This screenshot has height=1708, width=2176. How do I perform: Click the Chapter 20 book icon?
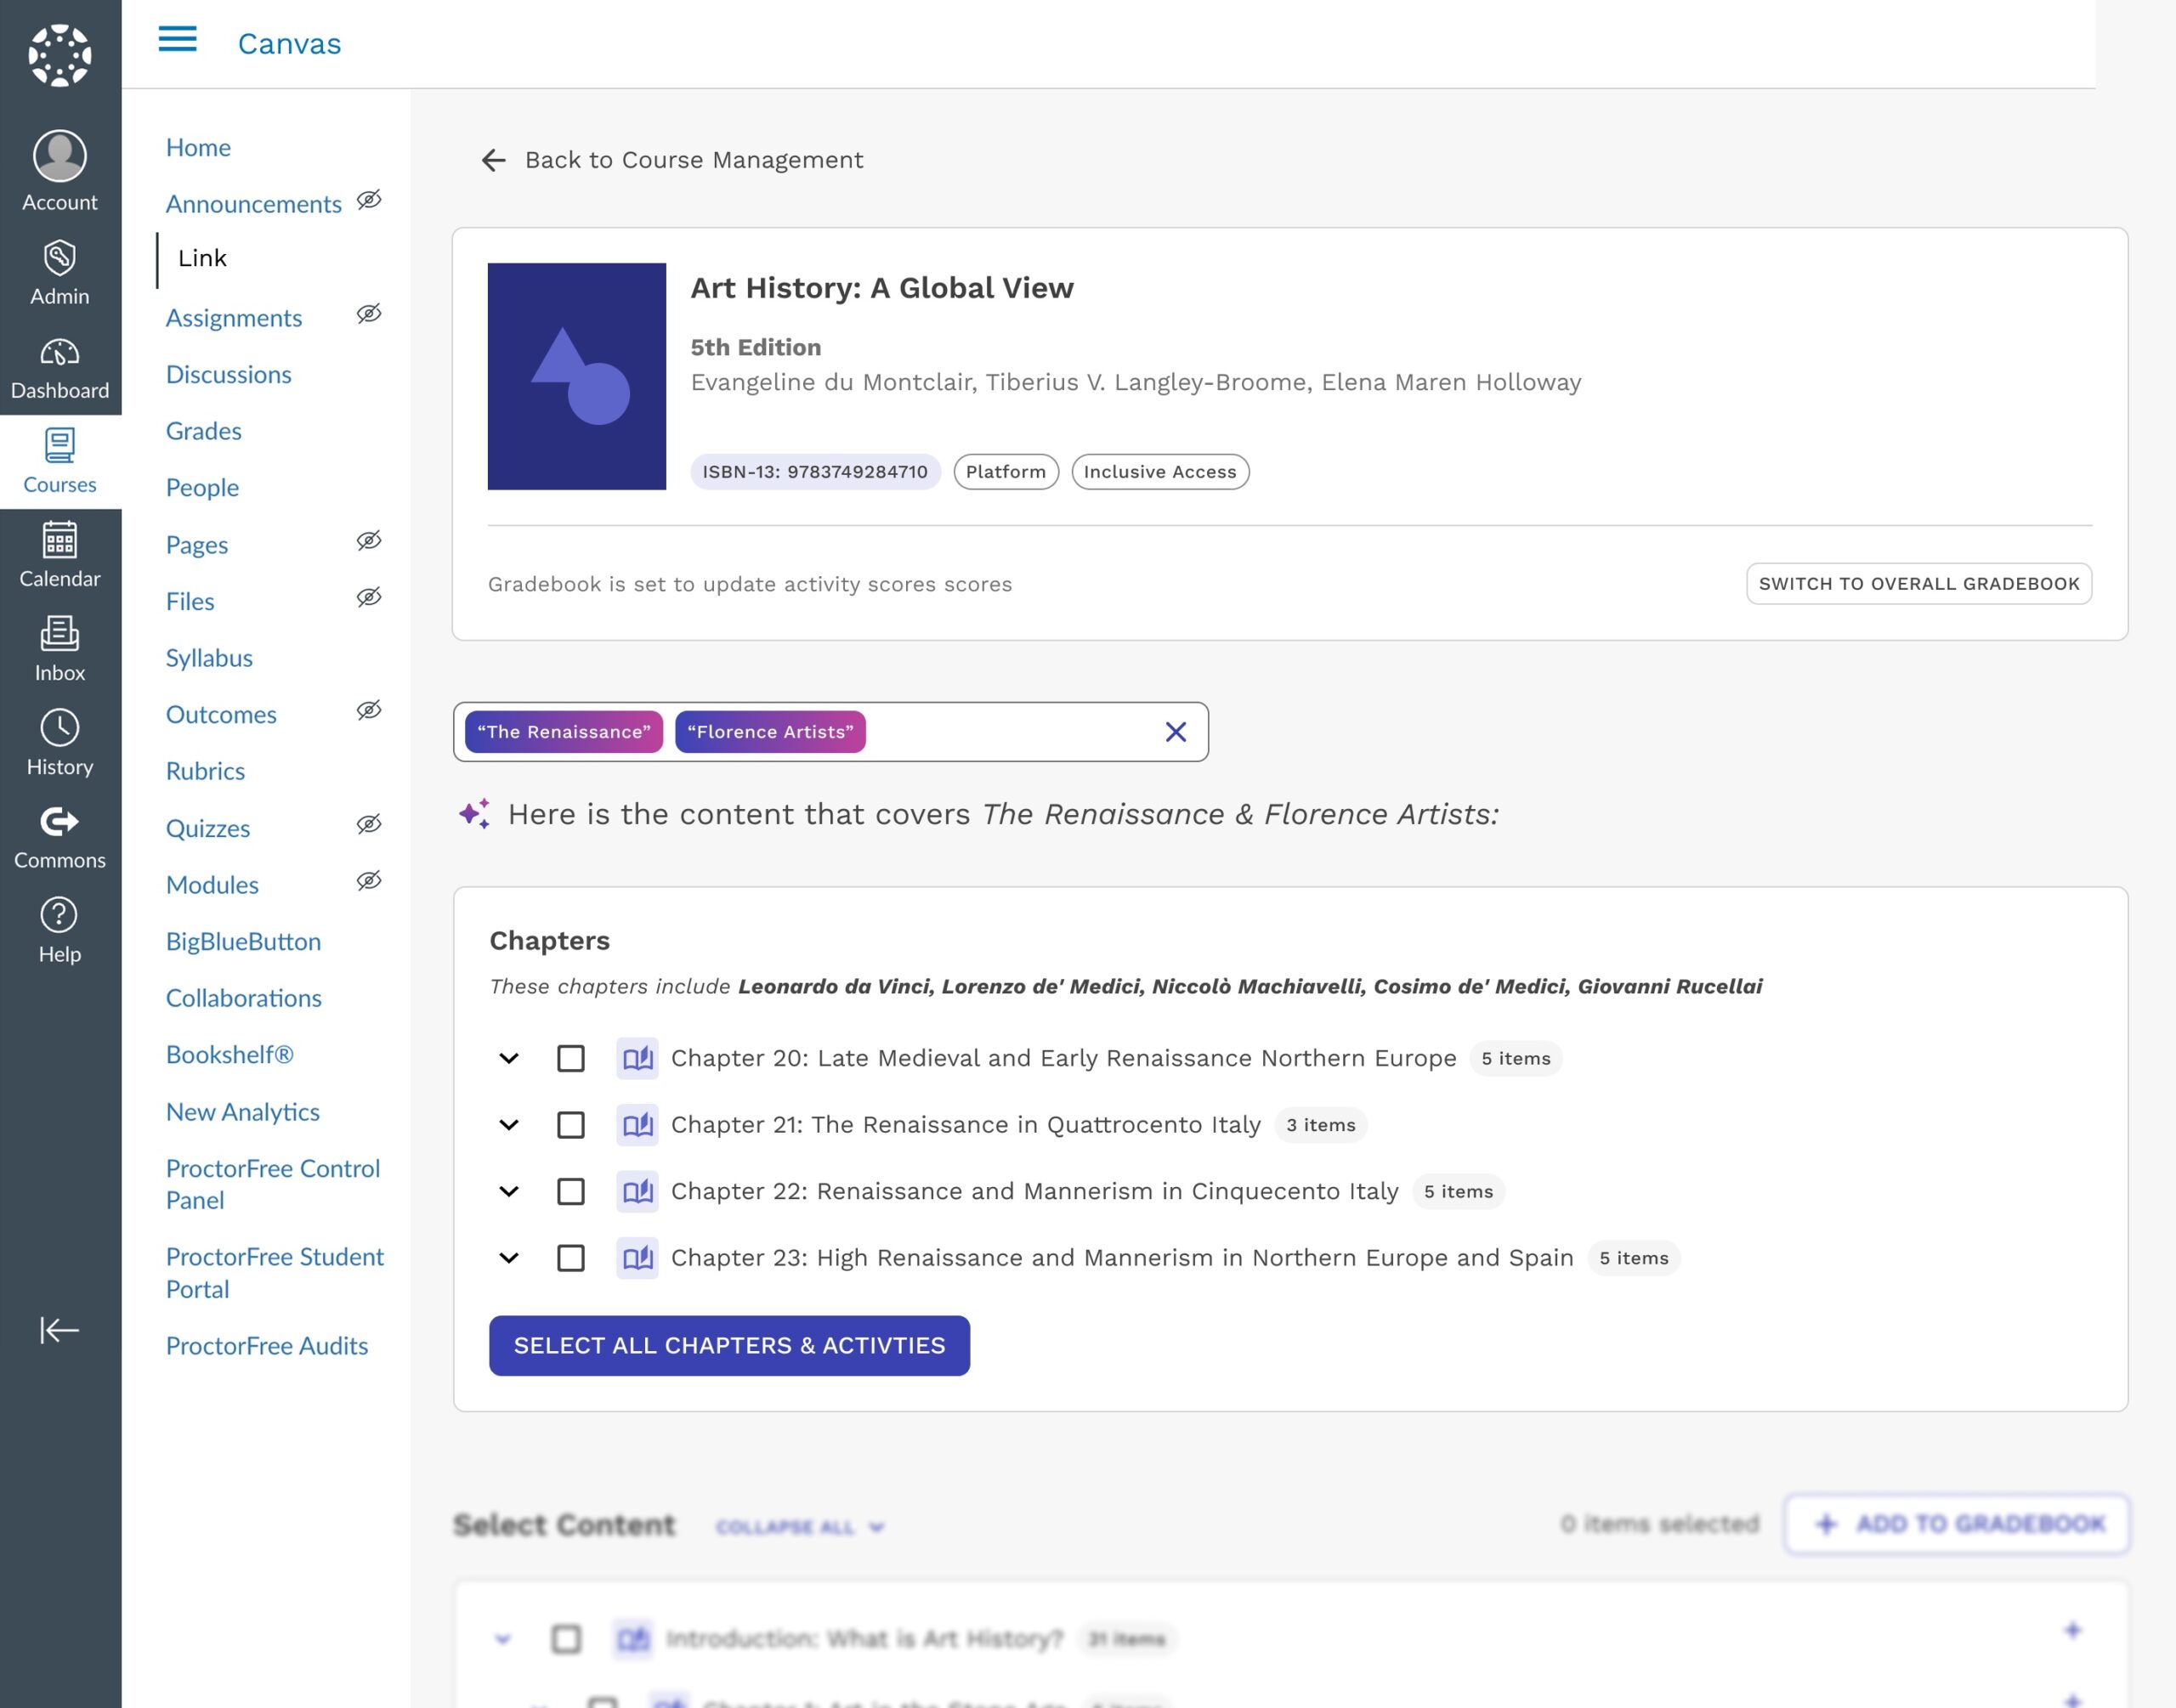point(638,1058)
